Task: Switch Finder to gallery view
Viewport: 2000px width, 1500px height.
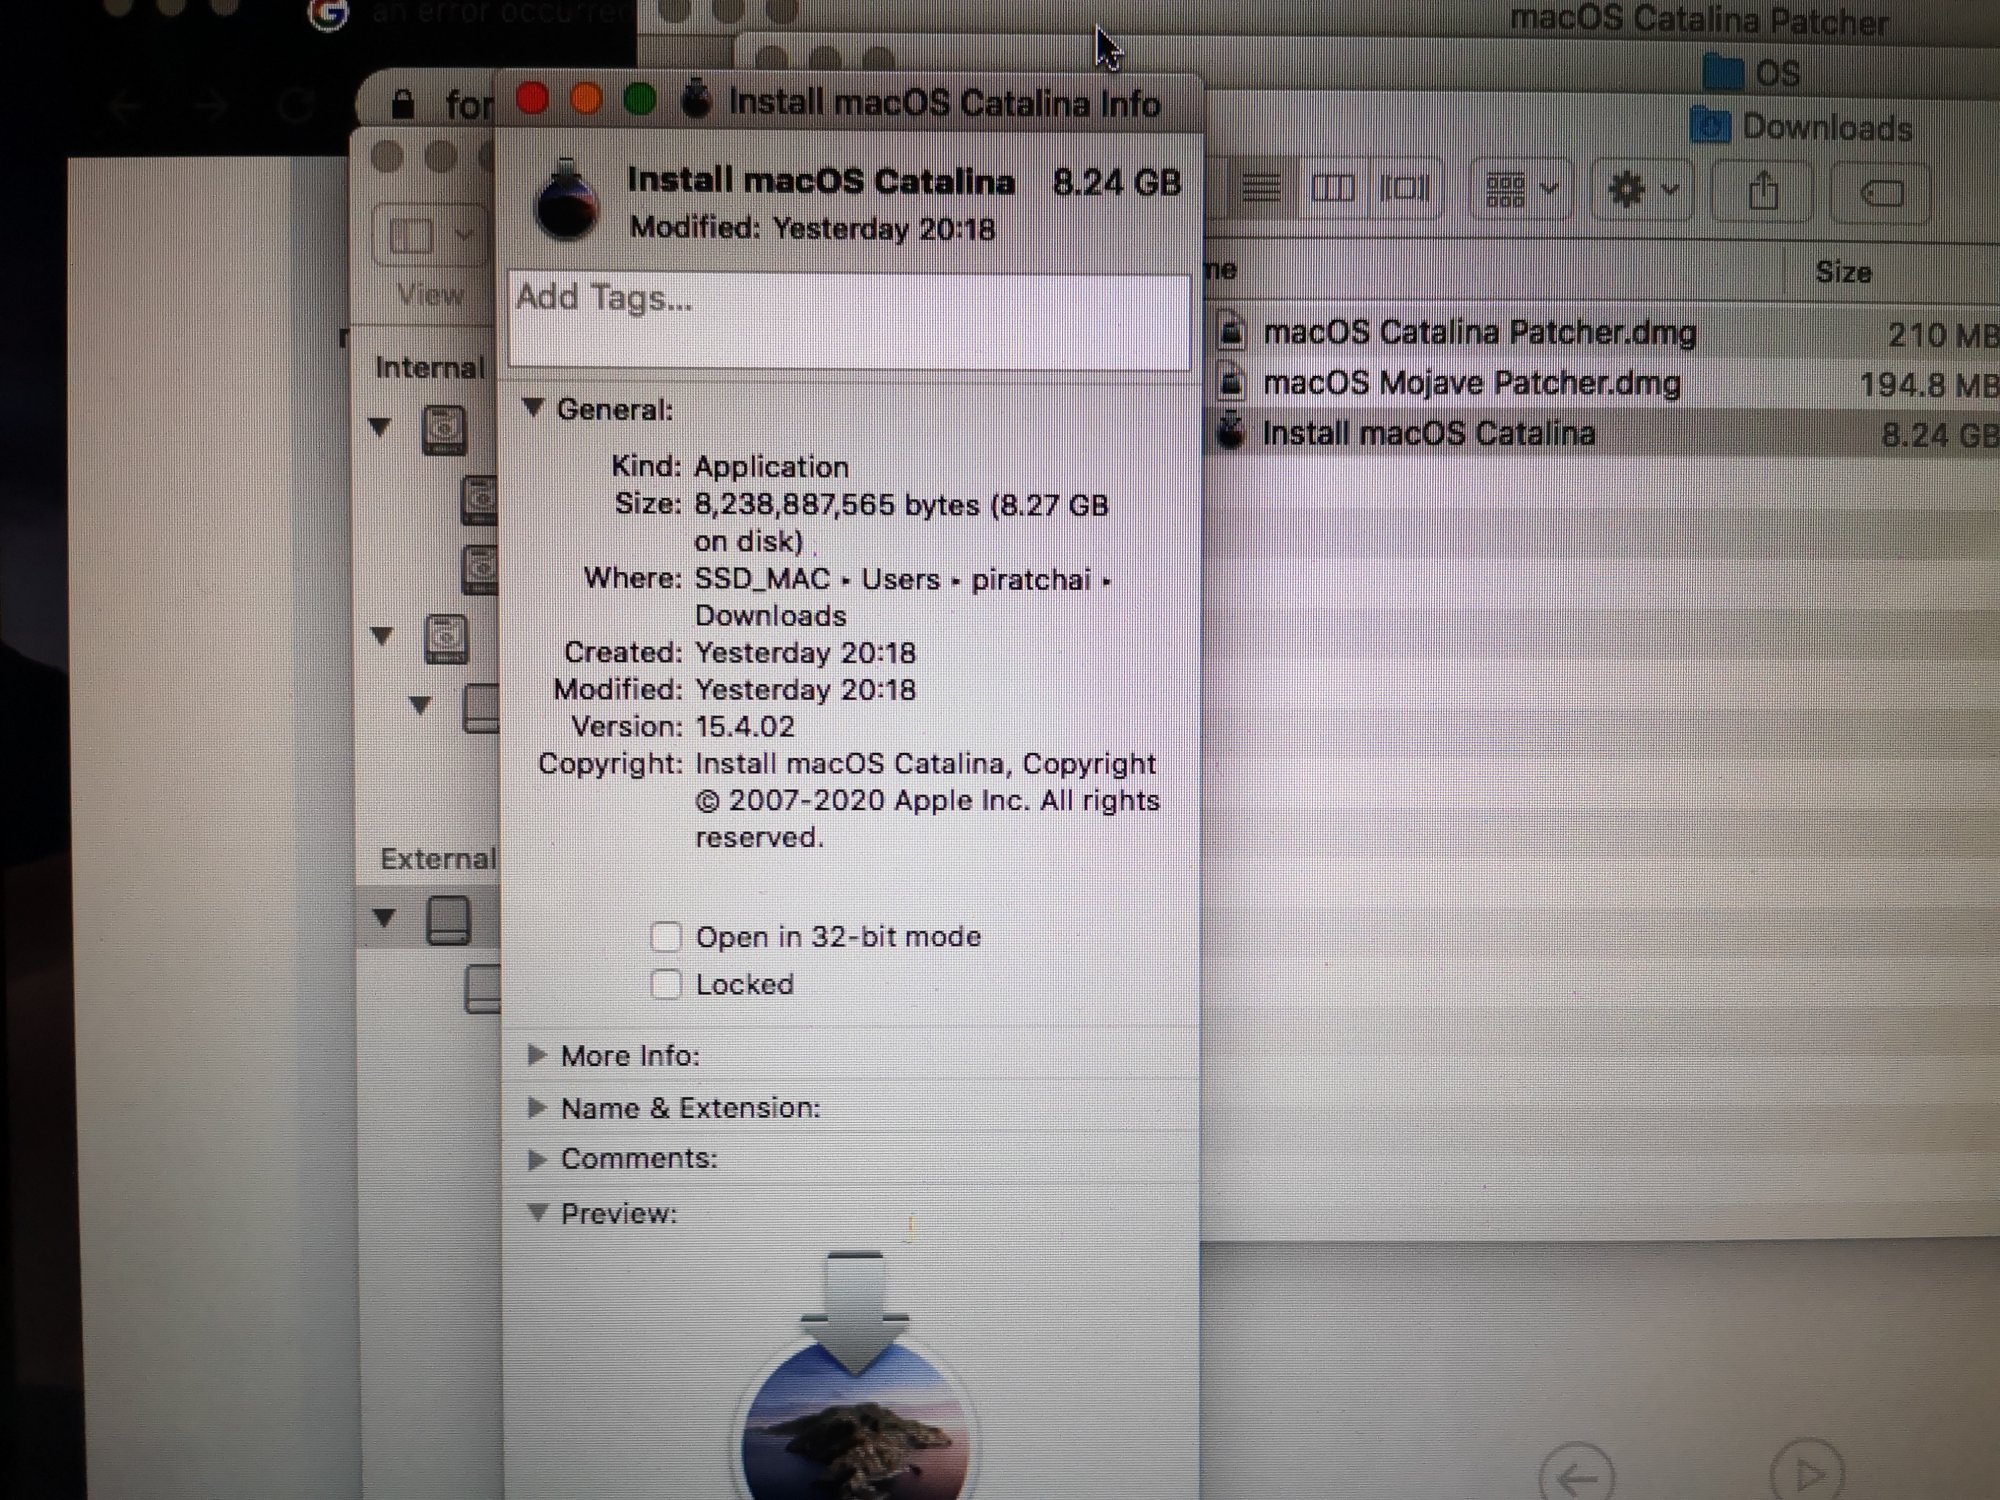Action: pos(1404,187)
